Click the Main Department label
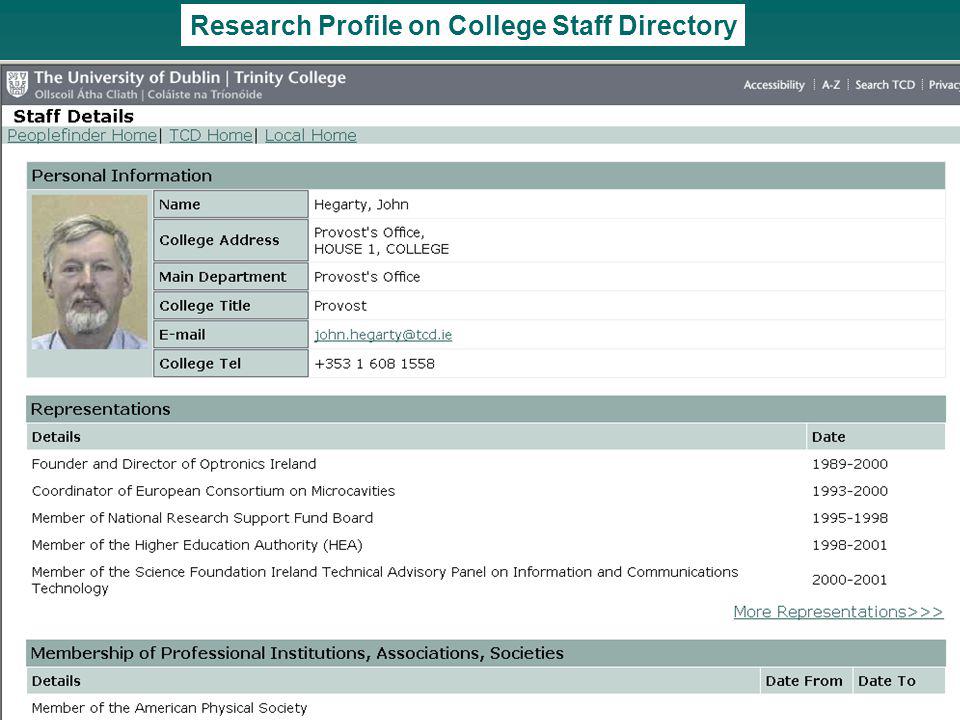Screen dimensions: 960x720 pyautogui.click(x=230, y=277)
